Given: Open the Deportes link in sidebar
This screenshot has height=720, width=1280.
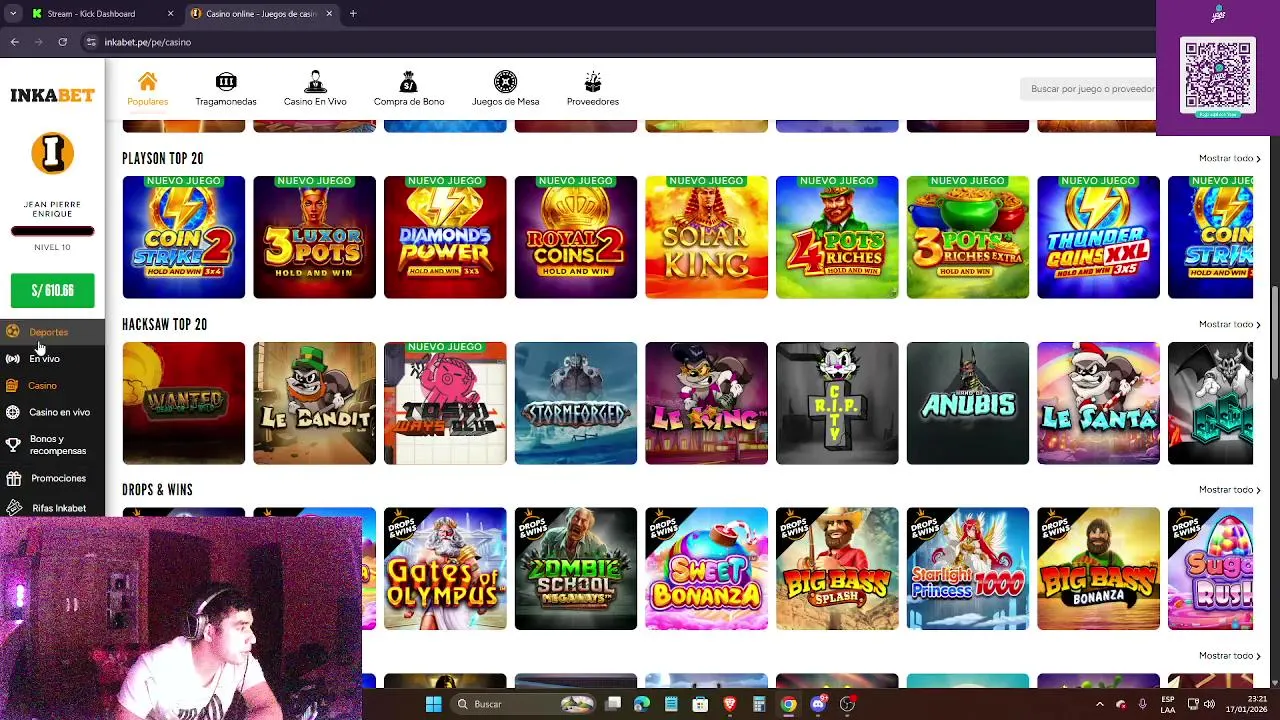Looking at the screenshot, I should click(x=49, y=332).
